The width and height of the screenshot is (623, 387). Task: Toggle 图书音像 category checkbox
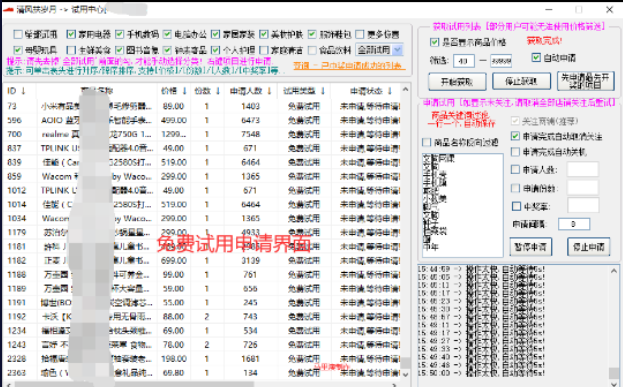[x=119, y=50]
